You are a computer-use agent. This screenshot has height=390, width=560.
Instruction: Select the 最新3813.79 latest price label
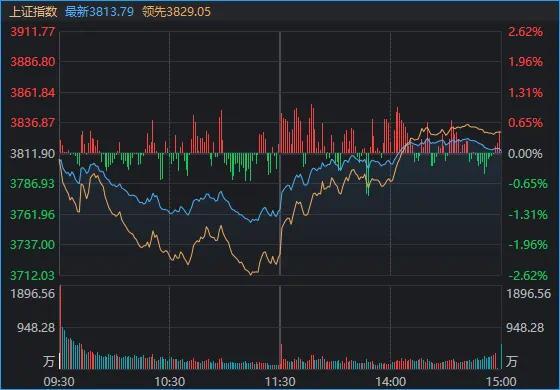99,12
